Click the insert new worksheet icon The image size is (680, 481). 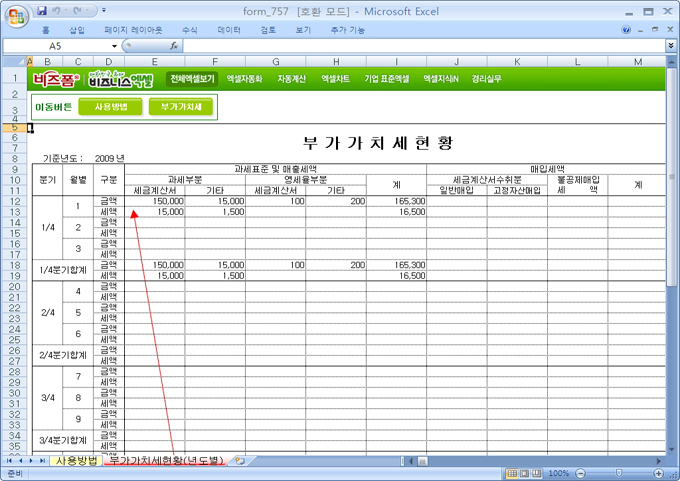[x=239, y=461]
